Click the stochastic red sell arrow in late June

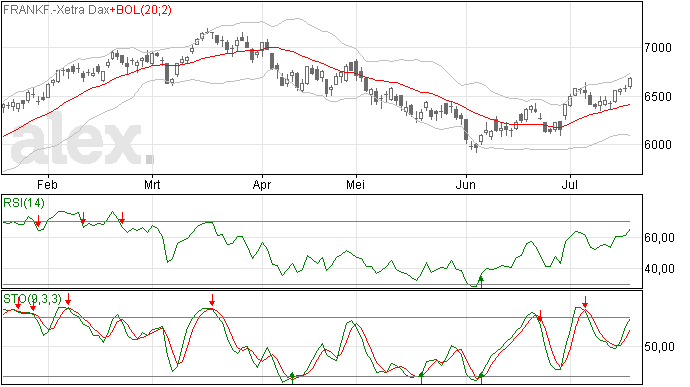[540, 316]
